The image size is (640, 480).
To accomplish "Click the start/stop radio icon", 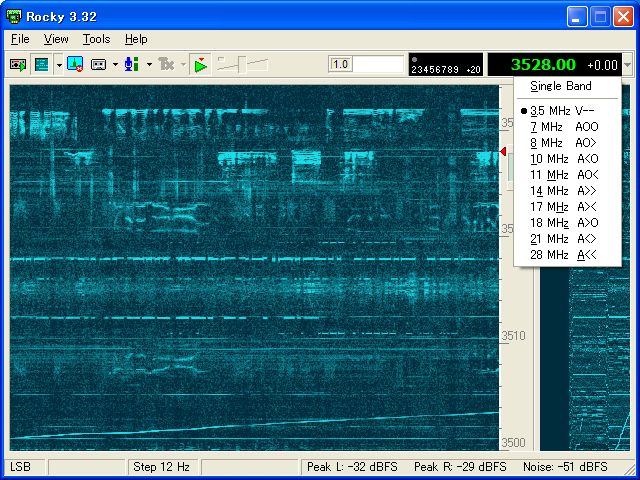I will [x=18, y=64].
